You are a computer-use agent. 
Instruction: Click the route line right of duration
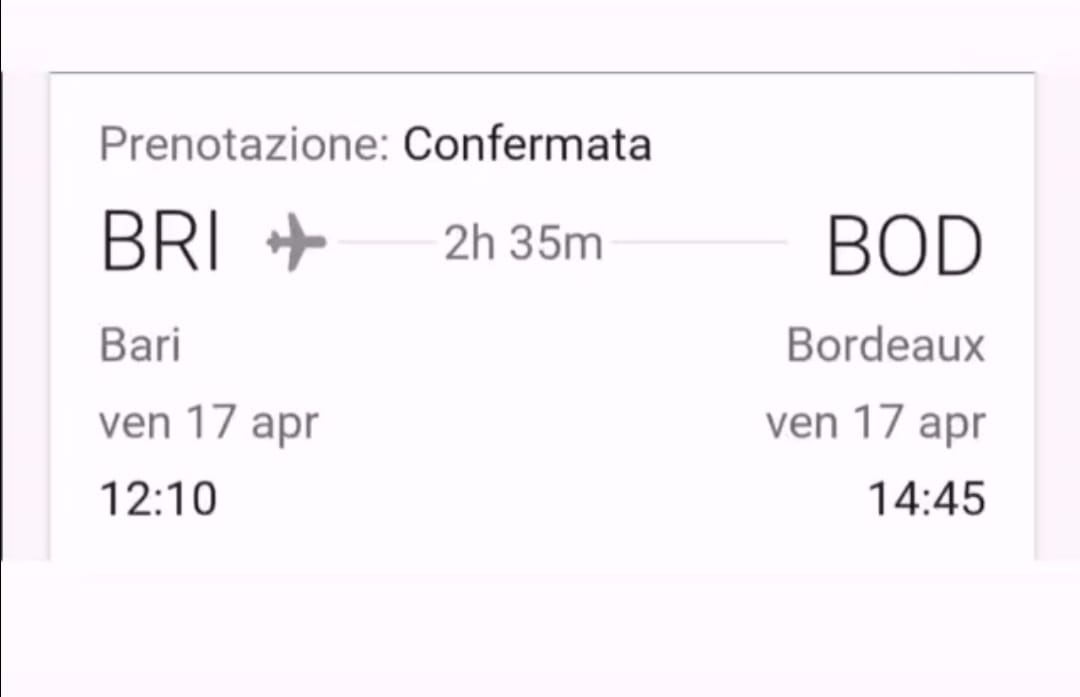tap(699, 242)
